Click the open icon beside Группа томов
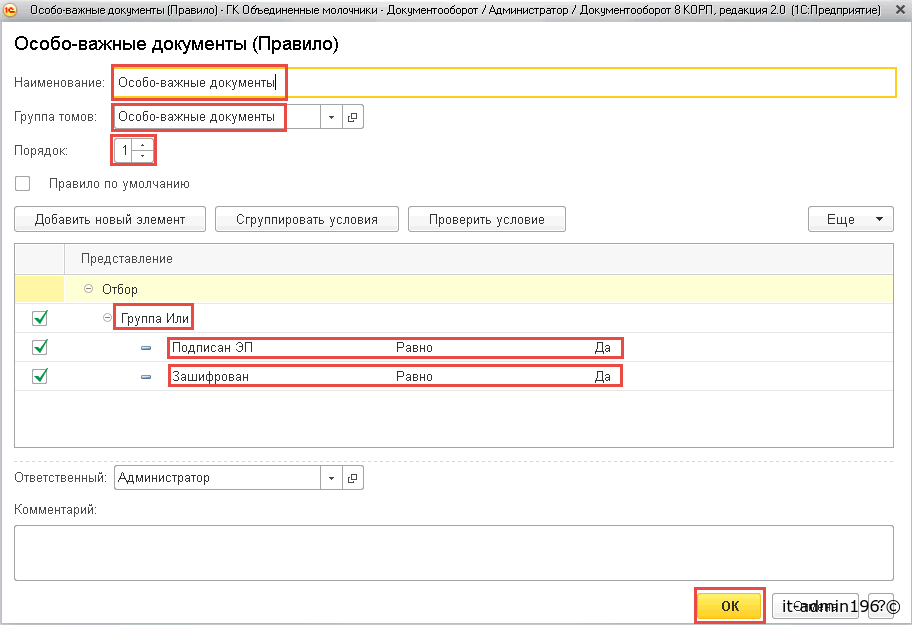912x625 pixels. 352,117
